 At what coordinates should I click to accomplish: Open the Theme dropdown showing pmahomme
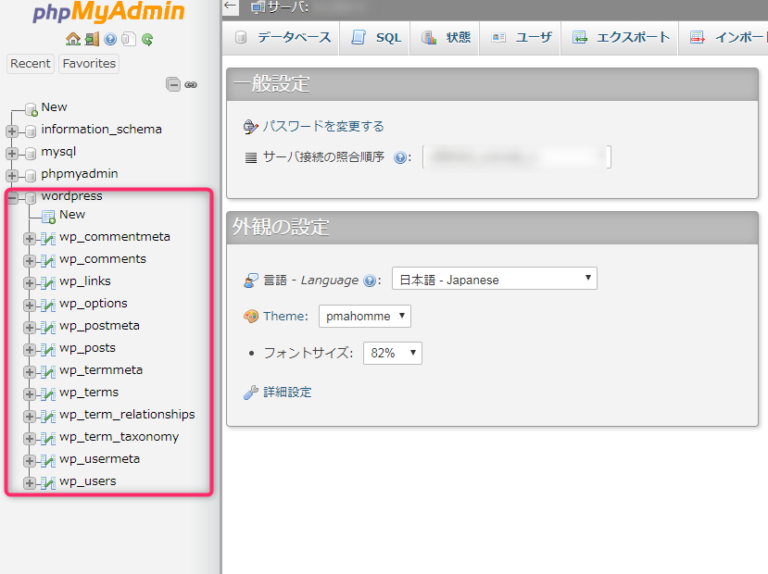[x=364, y=316]
